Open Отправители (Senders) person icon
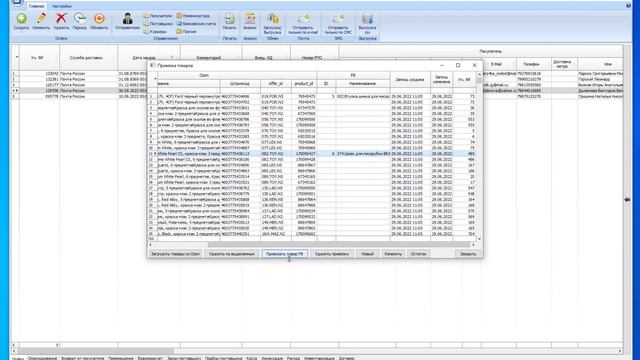The width and height of the screenshot is (640, 360). click(x=127, y=19)
